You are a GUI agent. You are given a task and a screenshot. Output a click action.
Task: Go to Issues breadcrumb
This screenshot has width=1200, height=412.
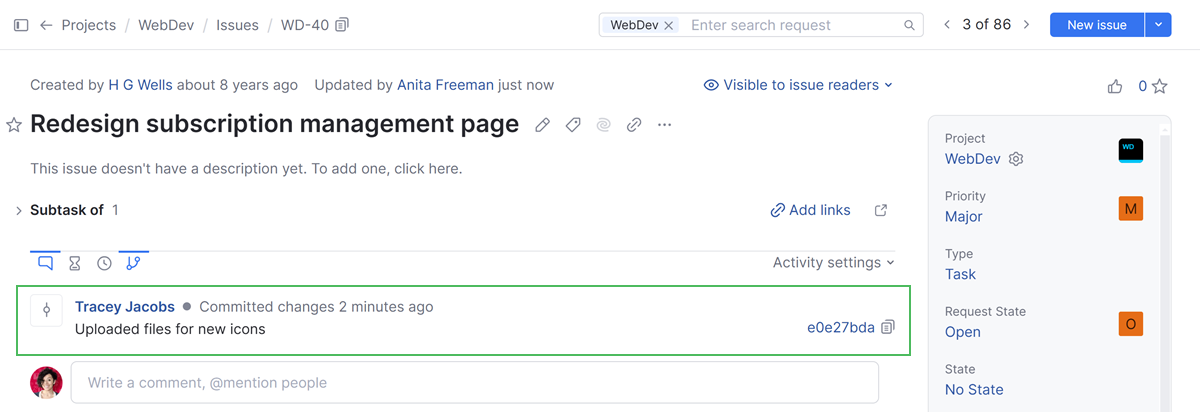tap(237, 25)
